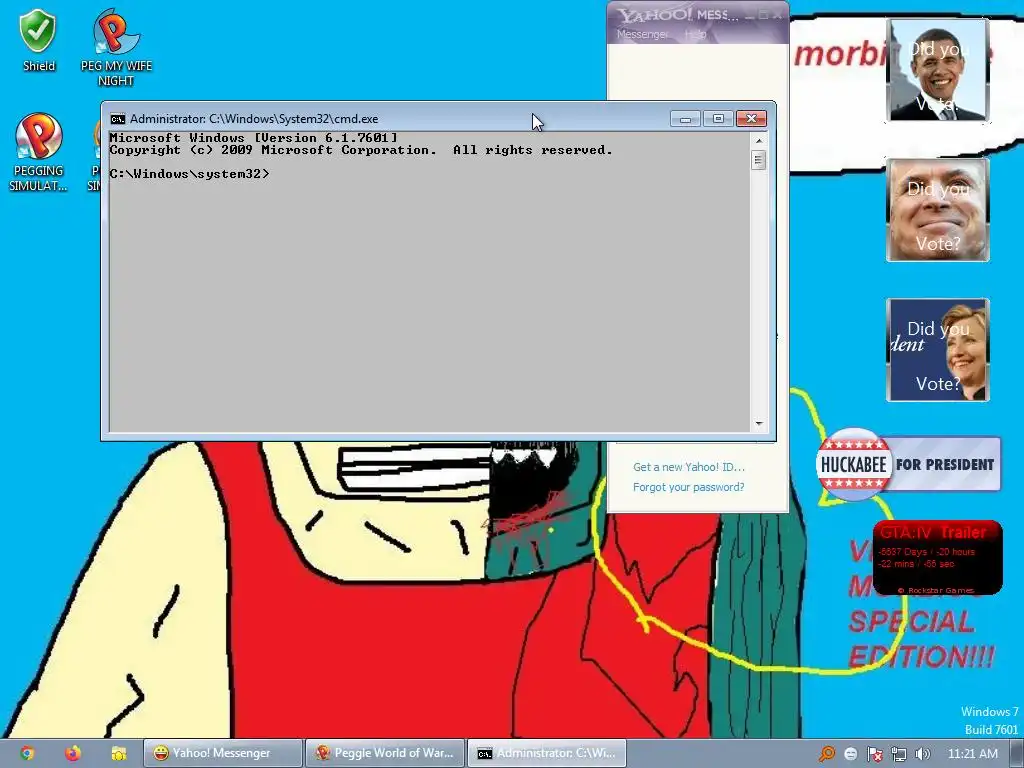
Task: Click the magnifier icon in system tray
Action: tap(827, 754)
